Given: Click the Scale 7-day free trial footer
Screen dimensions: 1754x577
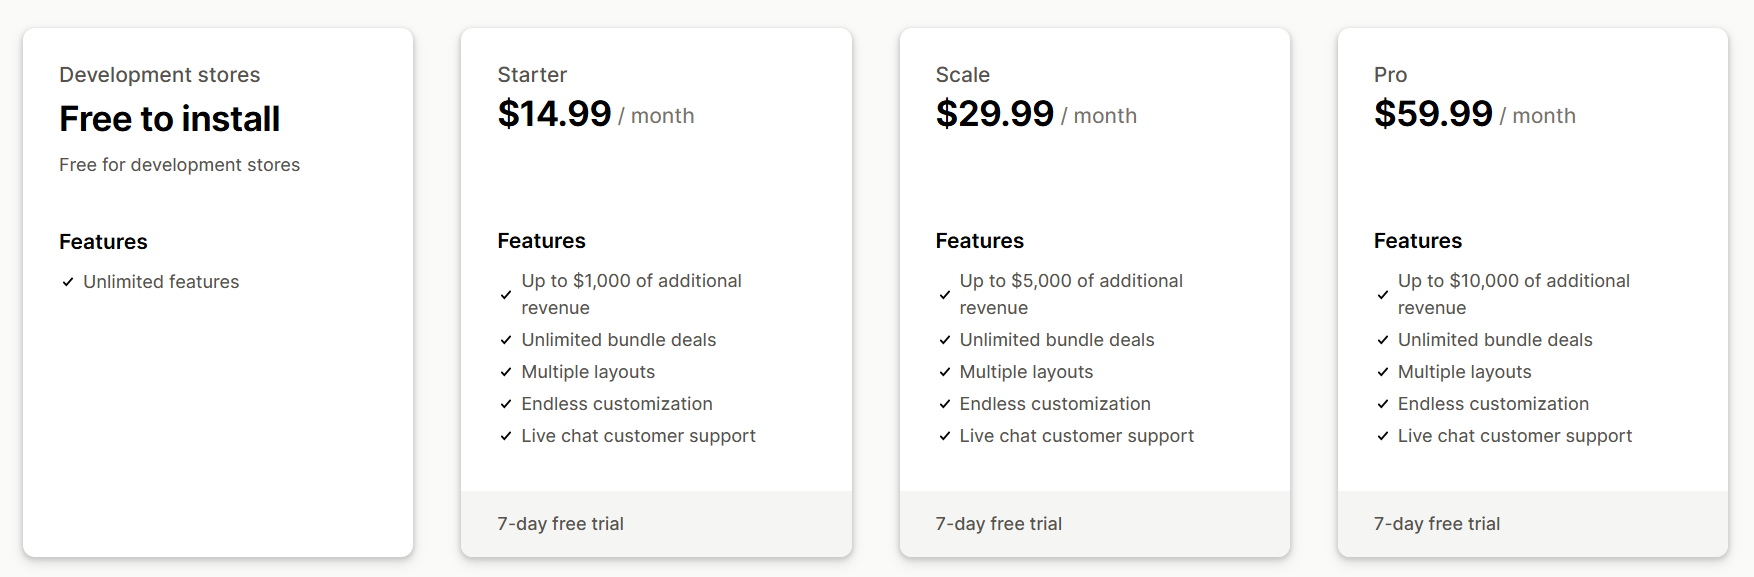Looking at the screenshot, I should [1094, 524].
